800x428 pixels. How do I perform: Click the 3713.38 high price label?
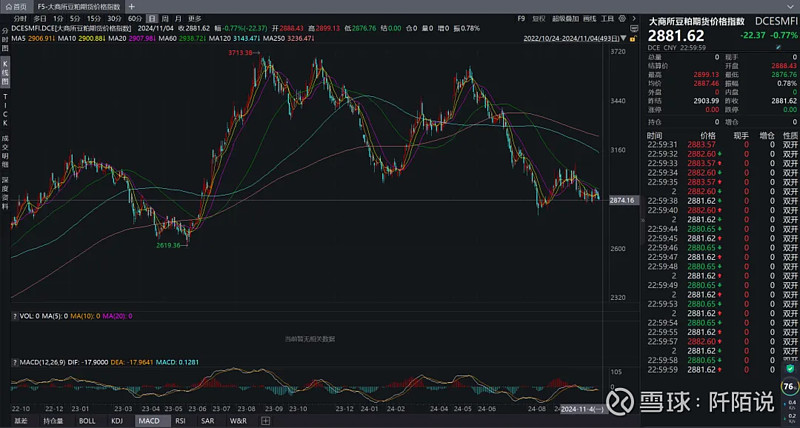click(x=241, y=53)
